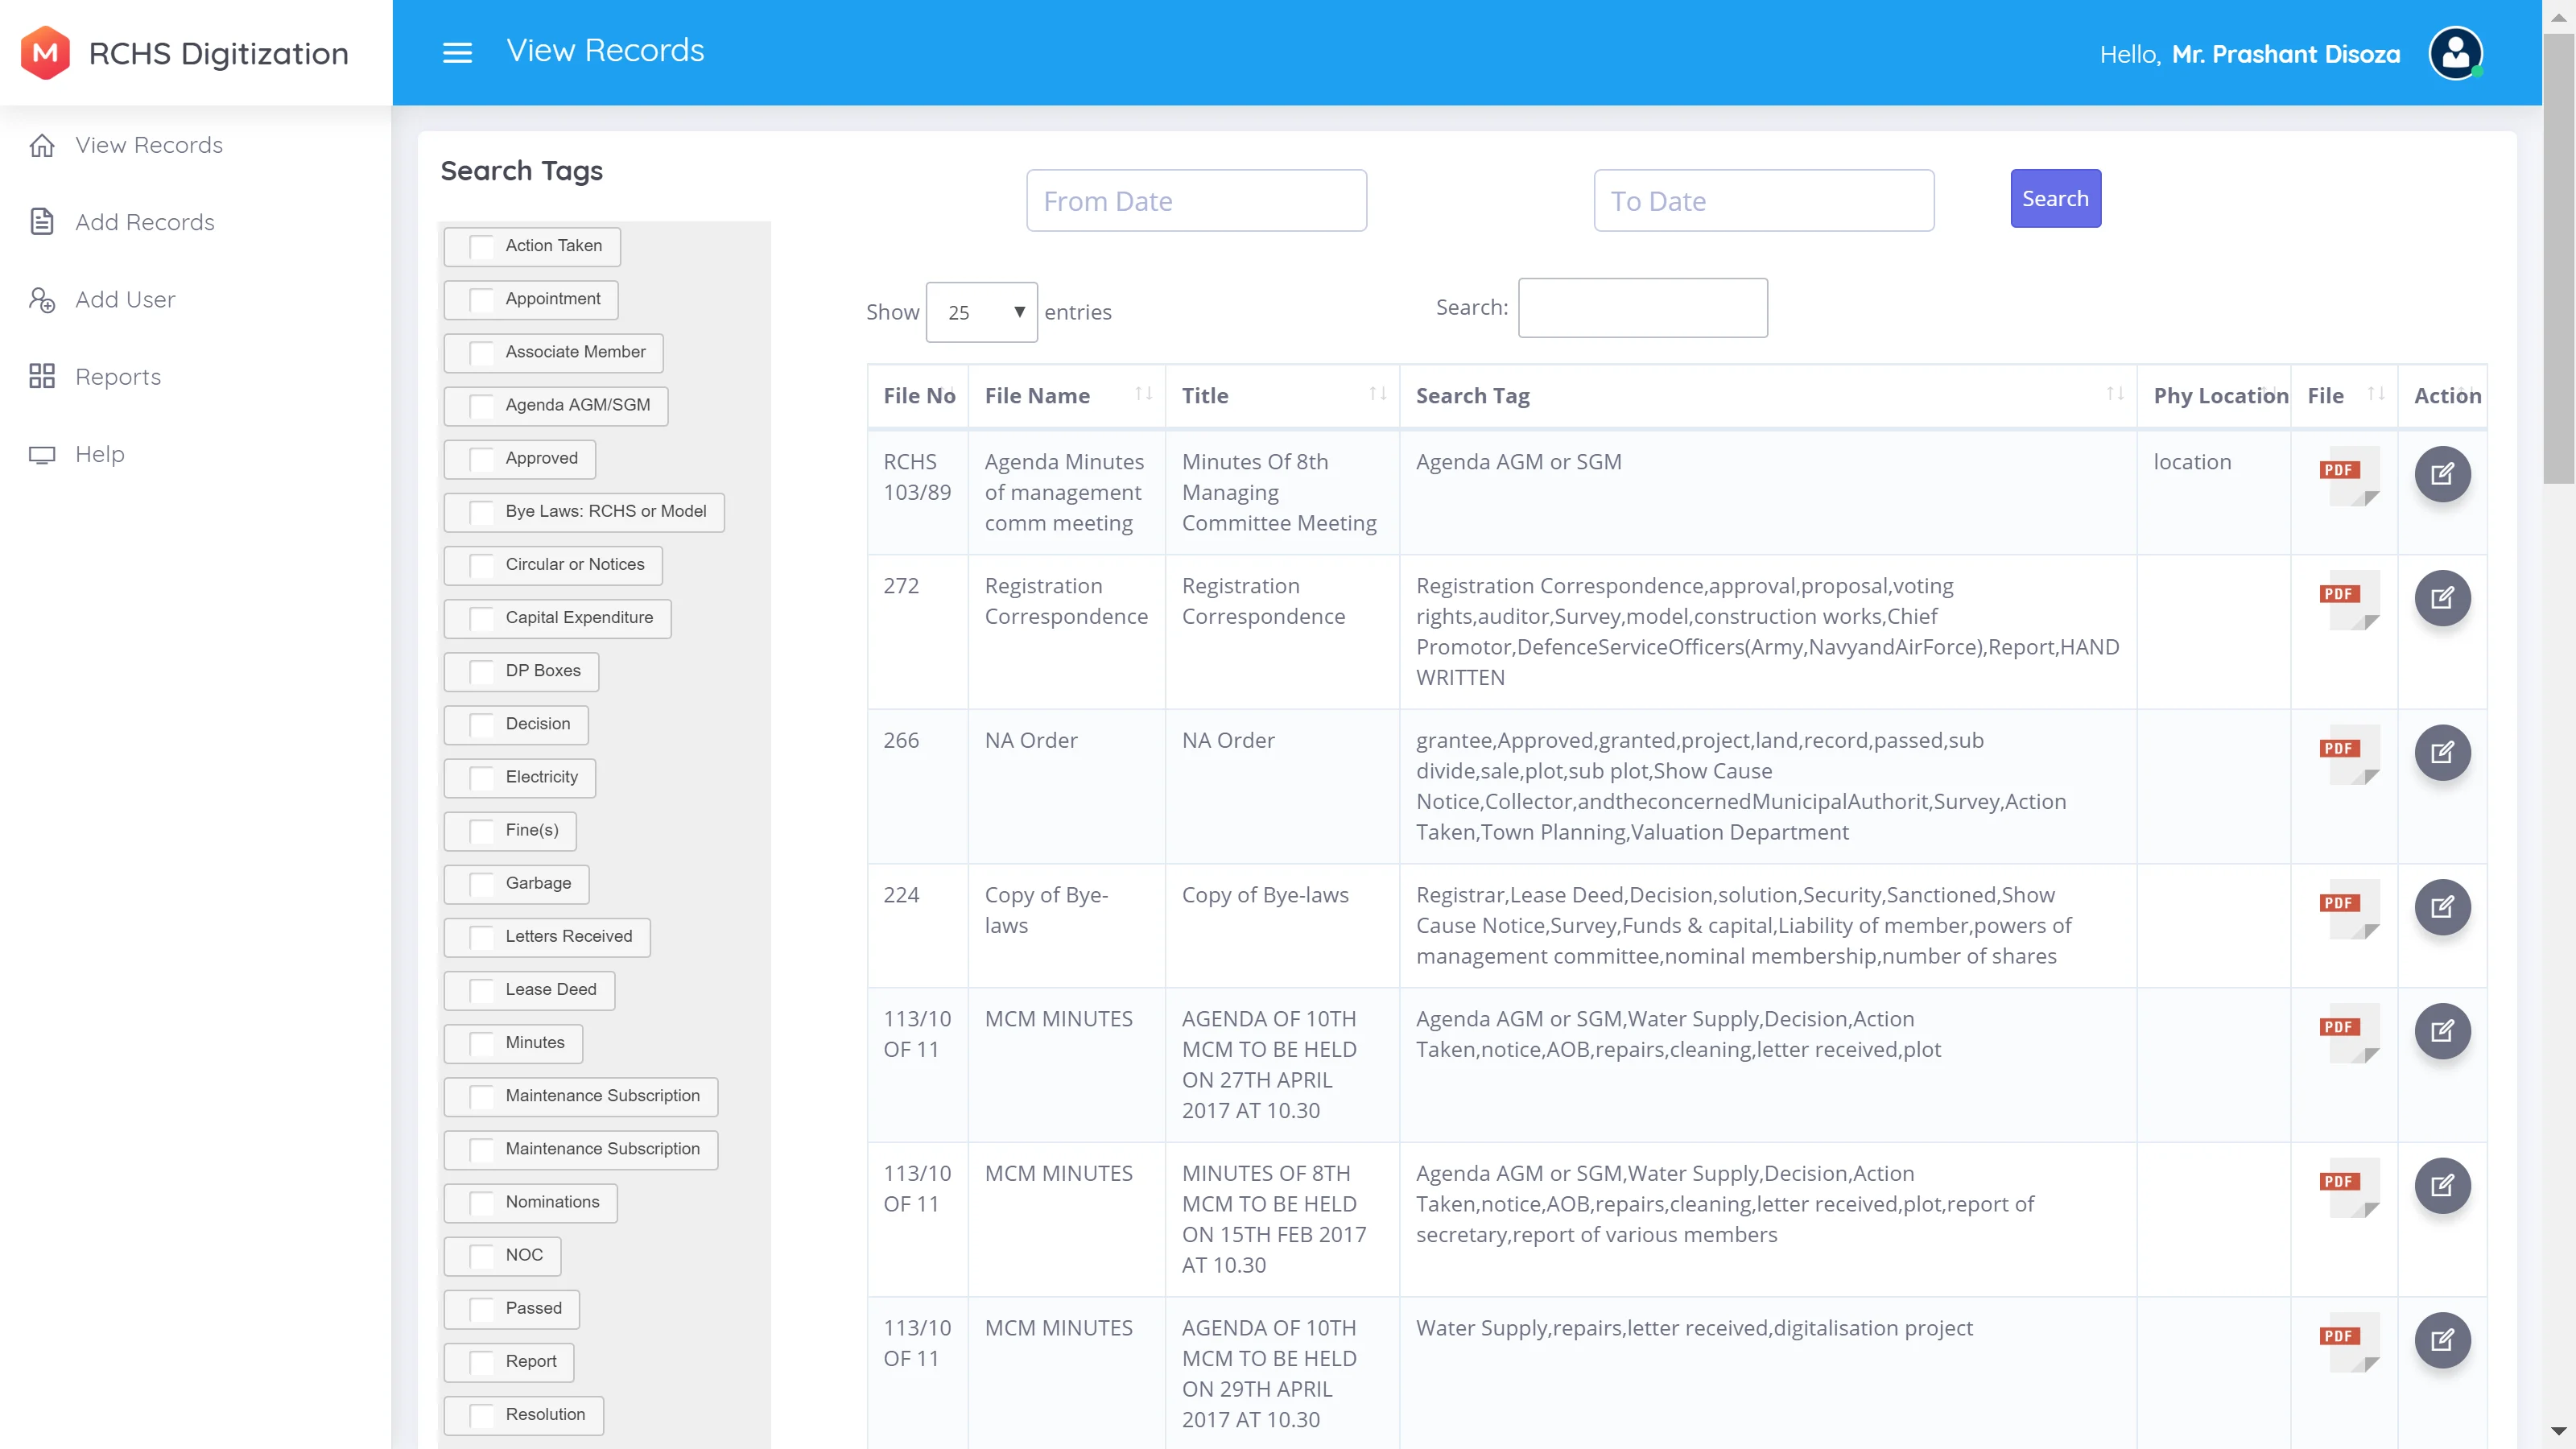Screen dimensions: 2576x1449
Task: Click the RCHS Digitization title
Action: (x=219, y=53)
